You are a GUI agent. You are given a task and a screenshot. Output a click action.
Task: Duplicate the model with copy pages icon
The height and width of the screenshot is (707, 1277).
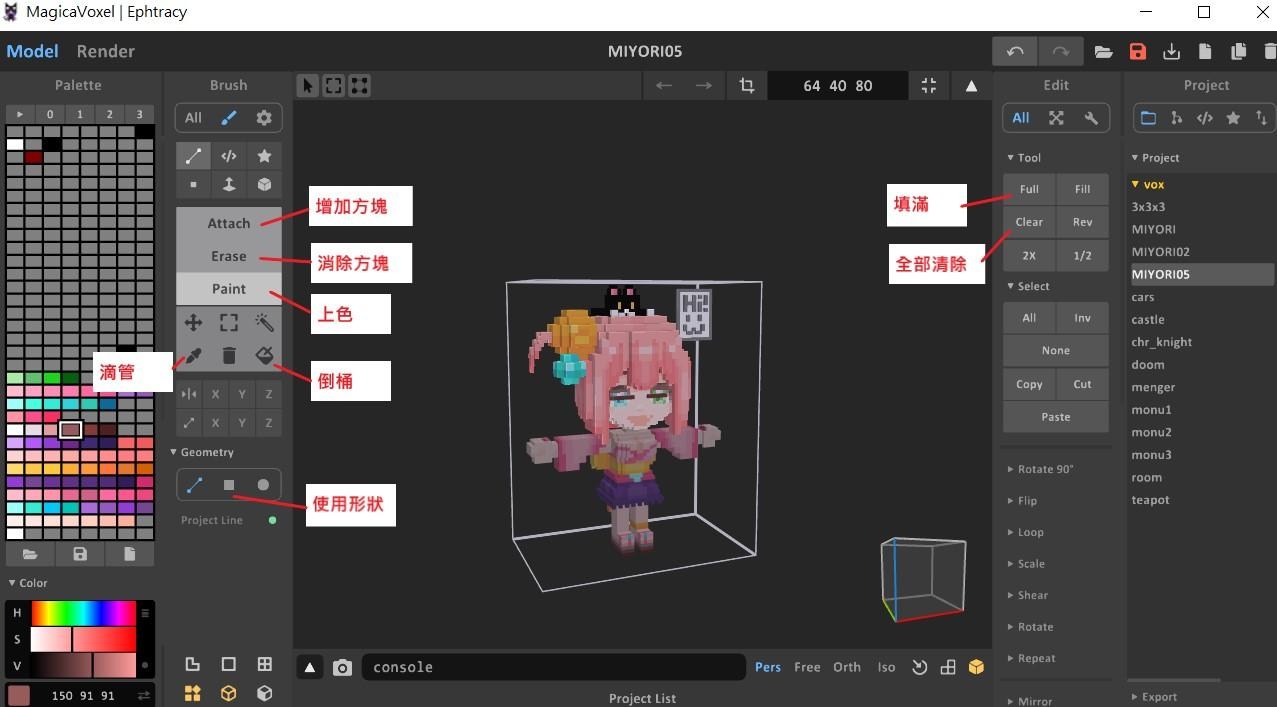[1238, 52]
